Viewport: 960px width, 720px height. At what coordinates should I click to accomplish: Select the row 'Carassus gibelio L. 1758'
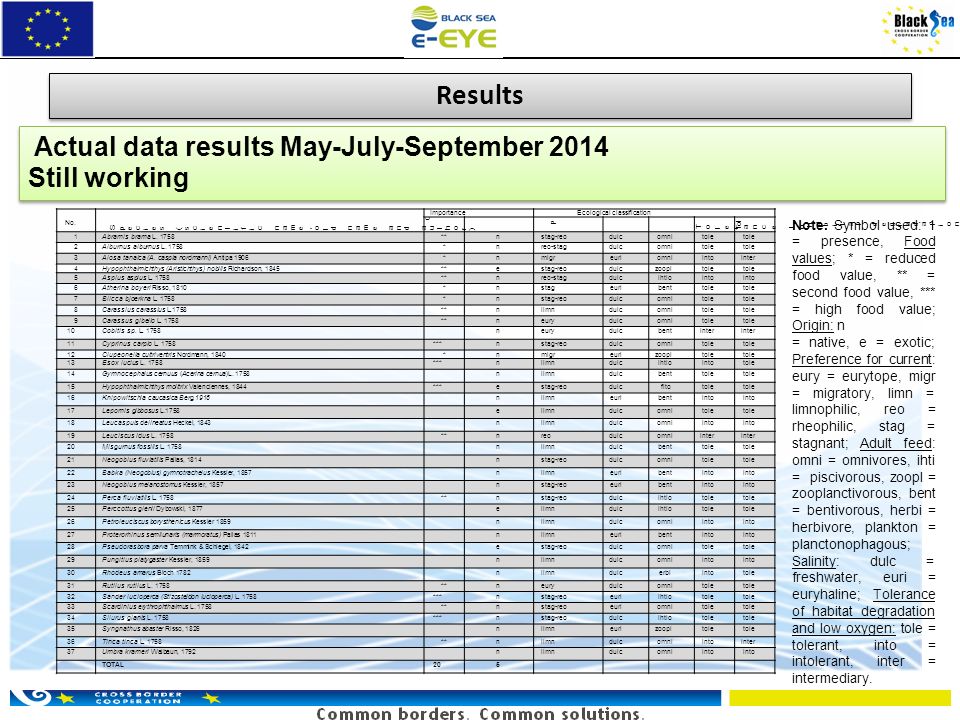[416, 320]
